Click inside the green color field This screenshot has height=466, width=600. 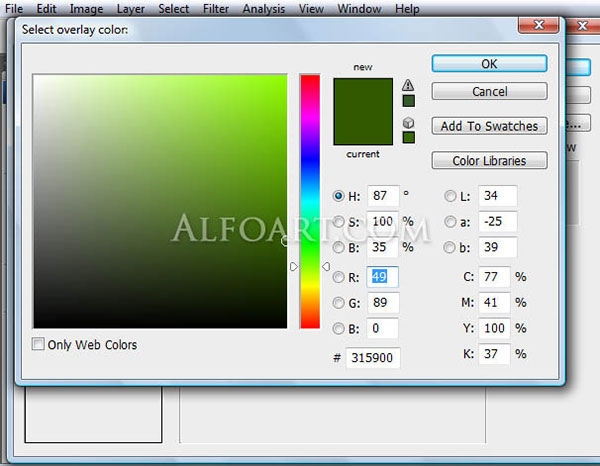[160, 201]
